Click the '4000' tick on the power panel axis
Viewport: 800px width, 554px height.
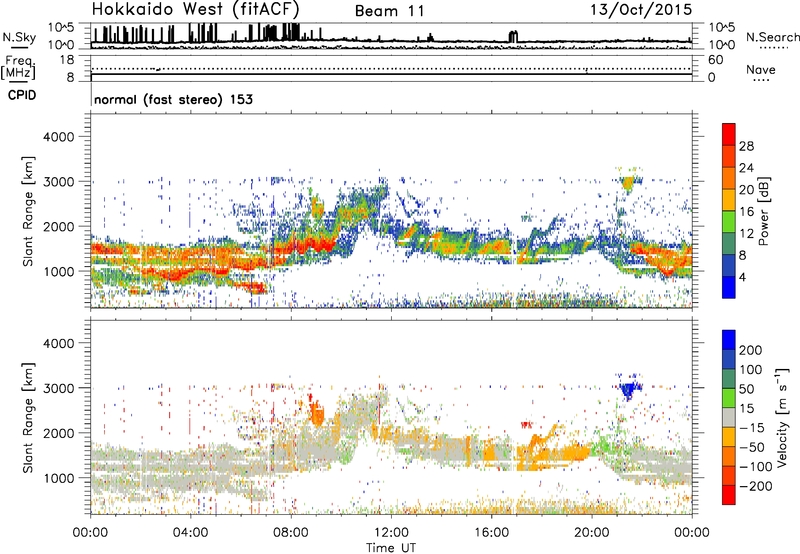point(59,137)
